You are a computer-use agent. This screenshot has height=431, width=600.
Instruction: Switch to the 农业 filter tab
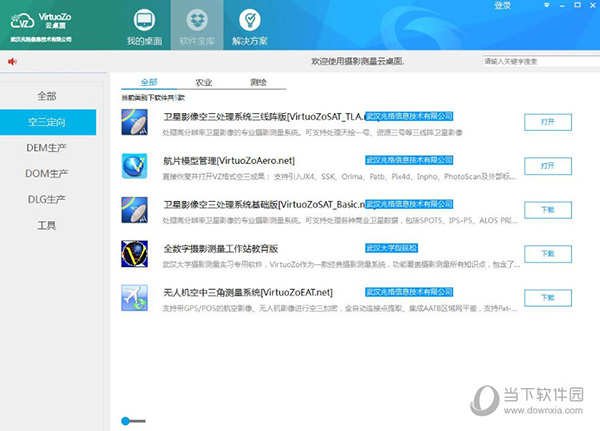tap(203, 83)
